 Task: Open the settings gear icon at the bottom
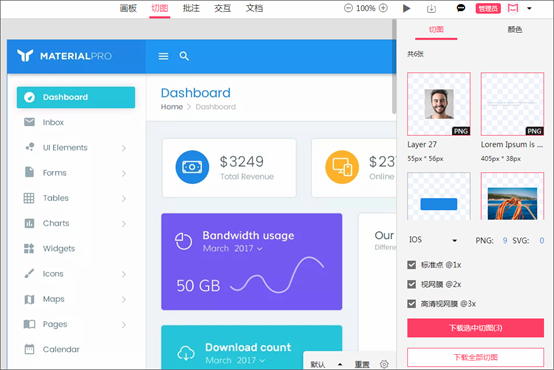384,364
